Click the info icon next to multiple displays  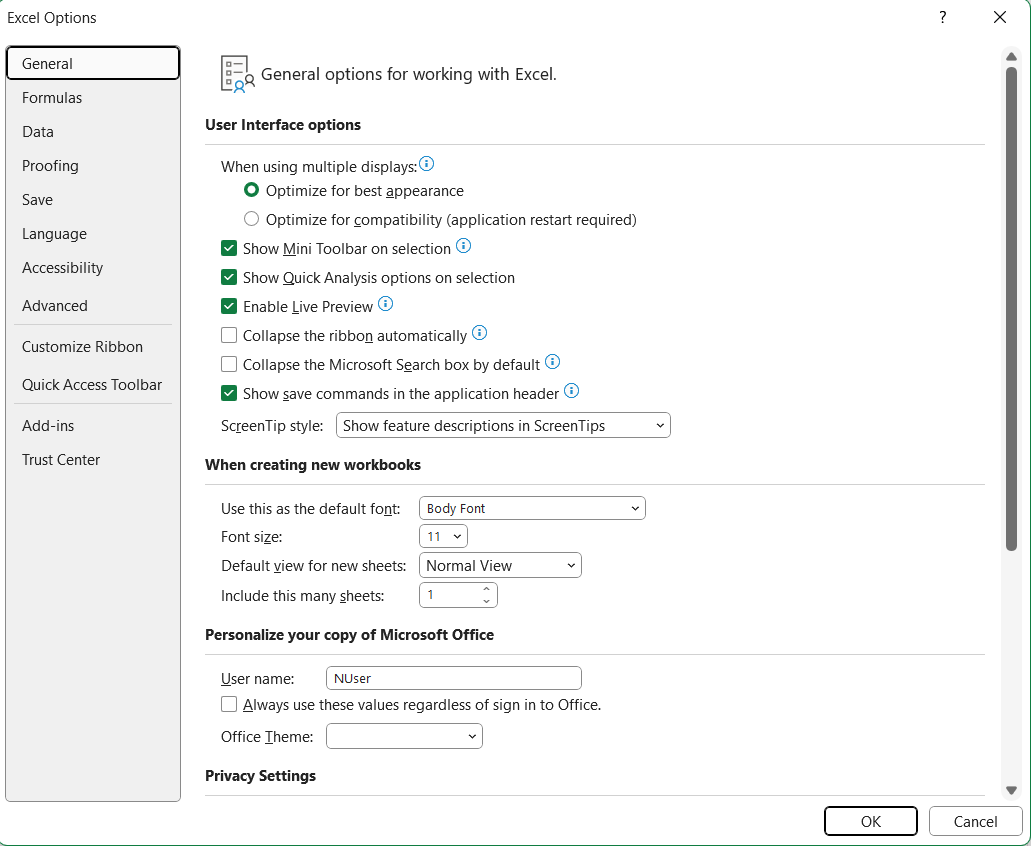coord(426,163)
